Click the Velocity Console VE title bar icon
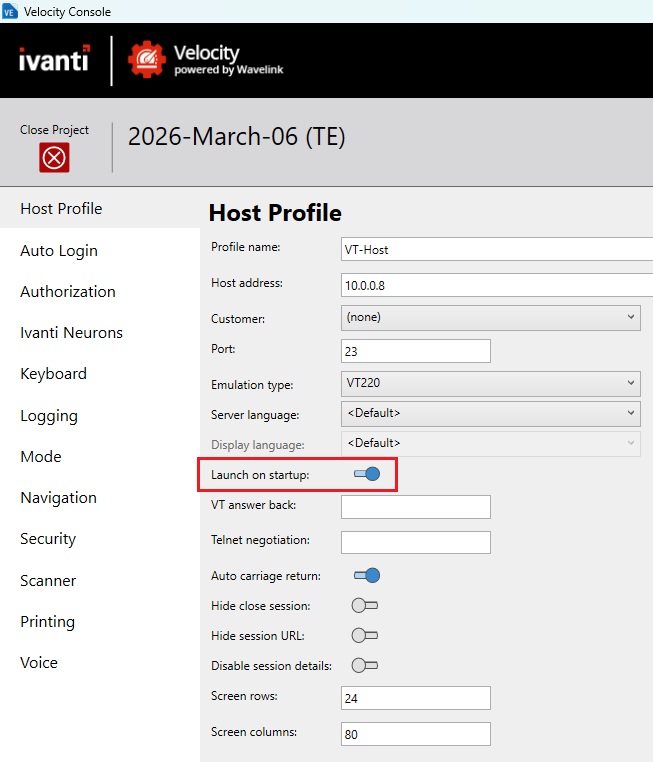The height and width of the screenshot is (762, 653). tap(10, 12)
